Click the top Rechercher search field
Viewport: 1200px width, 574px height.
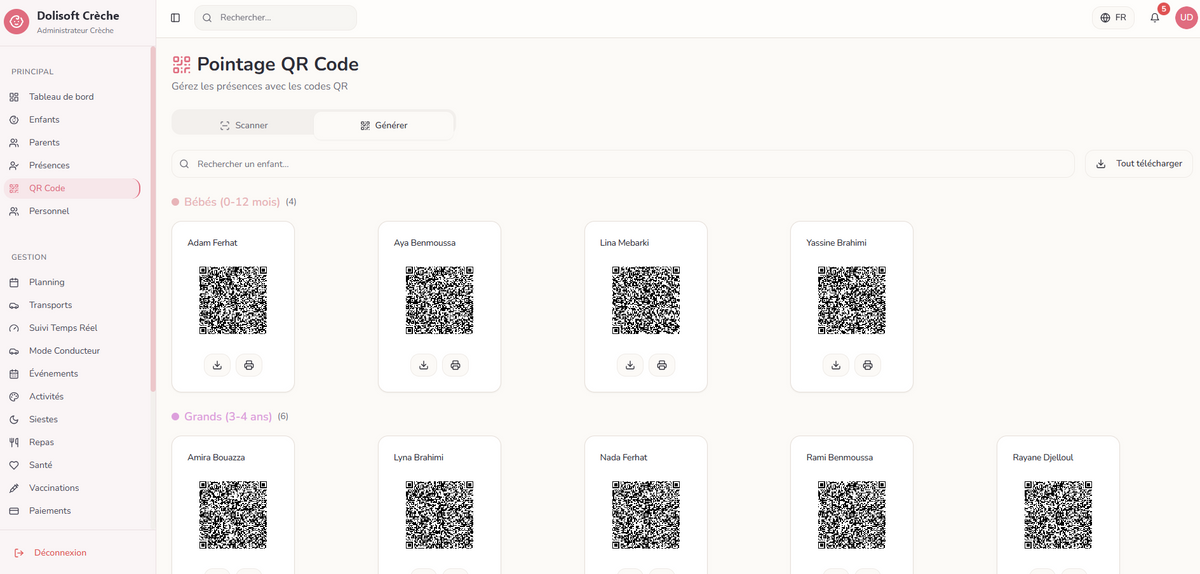coord(275,18)
